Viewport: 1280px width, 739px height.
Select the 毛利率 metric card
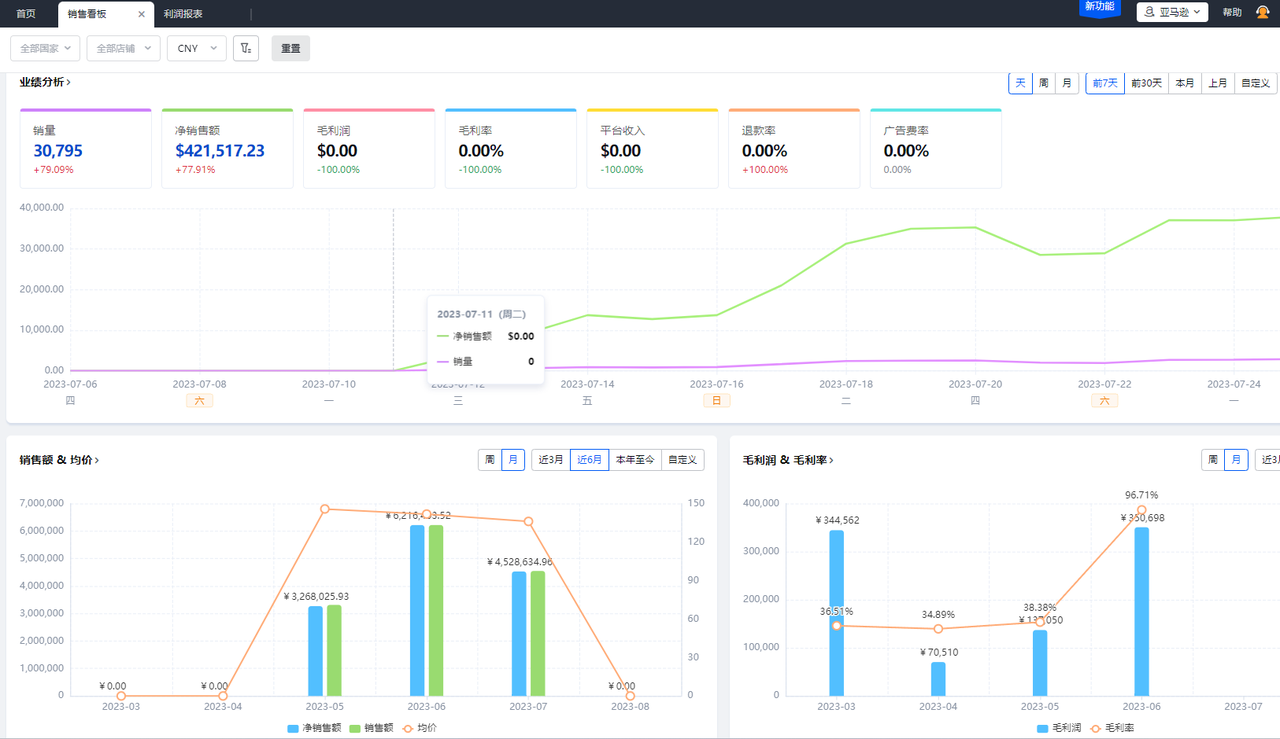click(x=511, y=149)
